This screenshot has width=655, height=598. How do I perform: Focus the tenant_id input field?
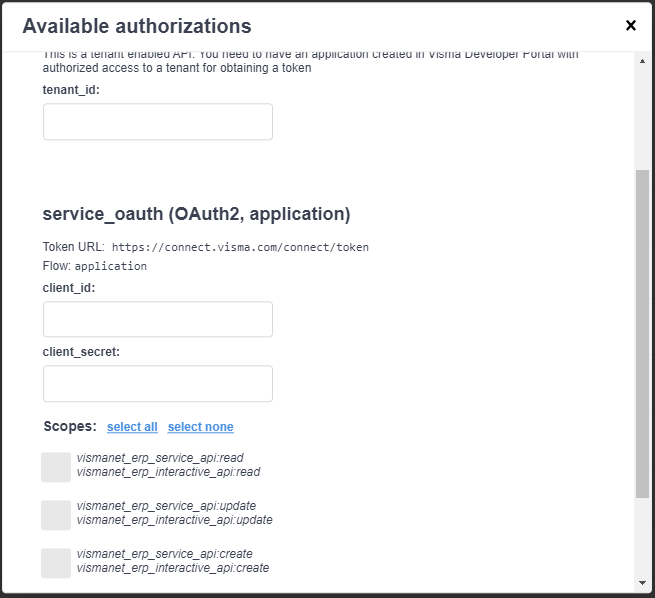point(158,122)
